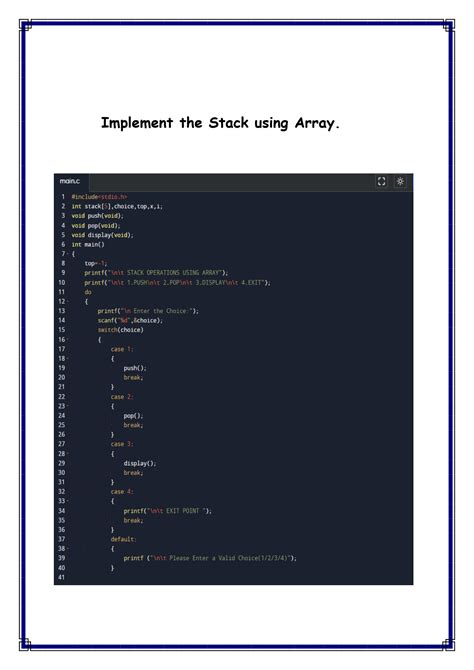Collapse the do-block fold at line 12
This screenshot has width=474, height=670.
pyautogui.click(x=68, y=301)
